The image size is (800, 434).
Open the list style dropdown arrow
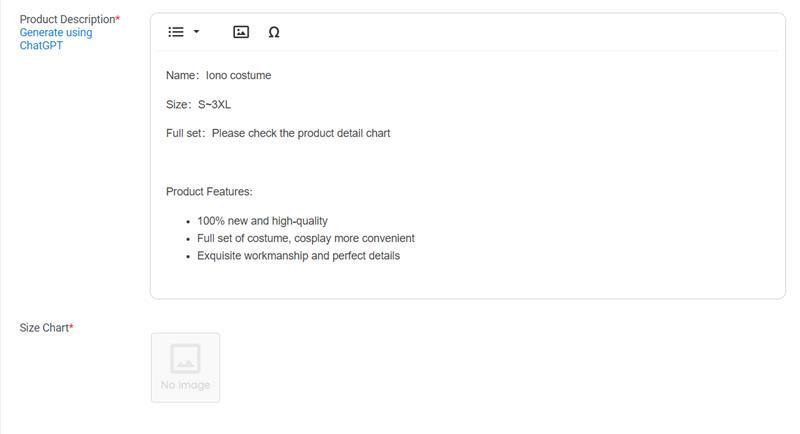[x=196, y=32]
